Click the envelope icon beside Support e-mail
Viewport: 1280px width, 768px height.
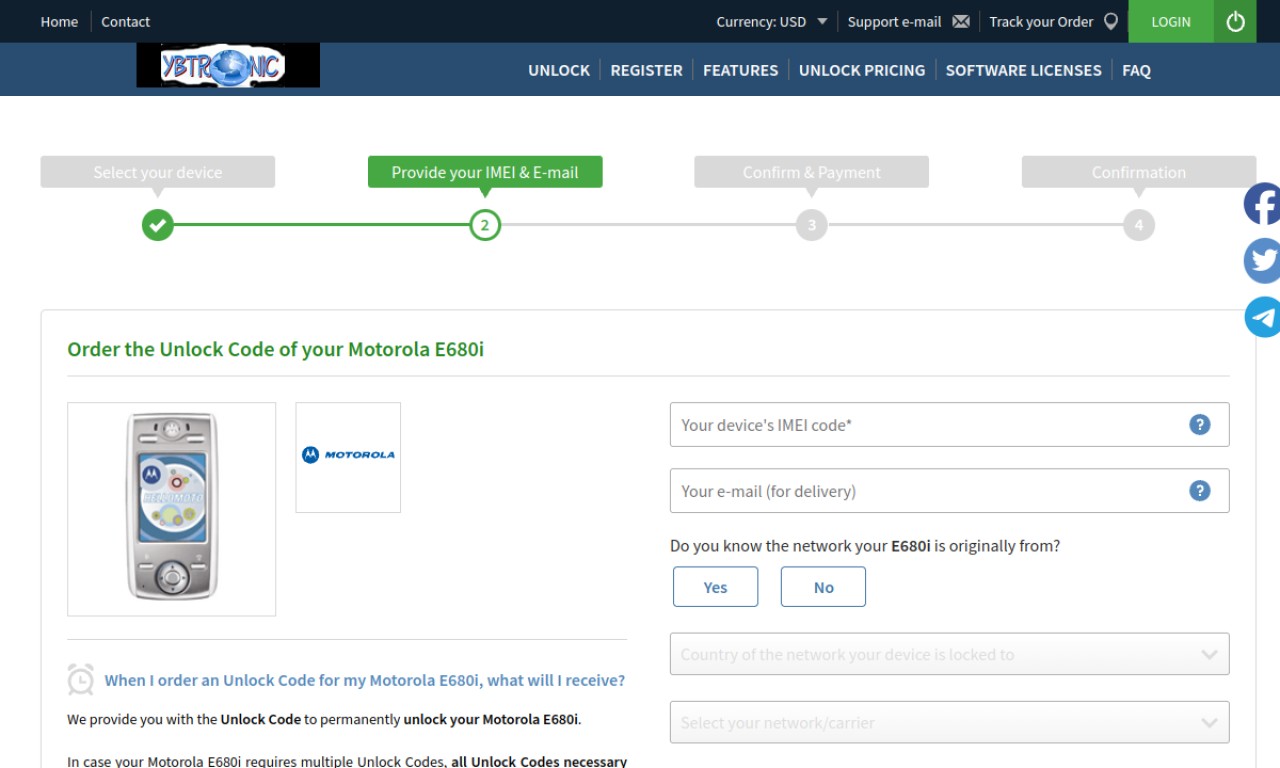[x=961, y=21]
